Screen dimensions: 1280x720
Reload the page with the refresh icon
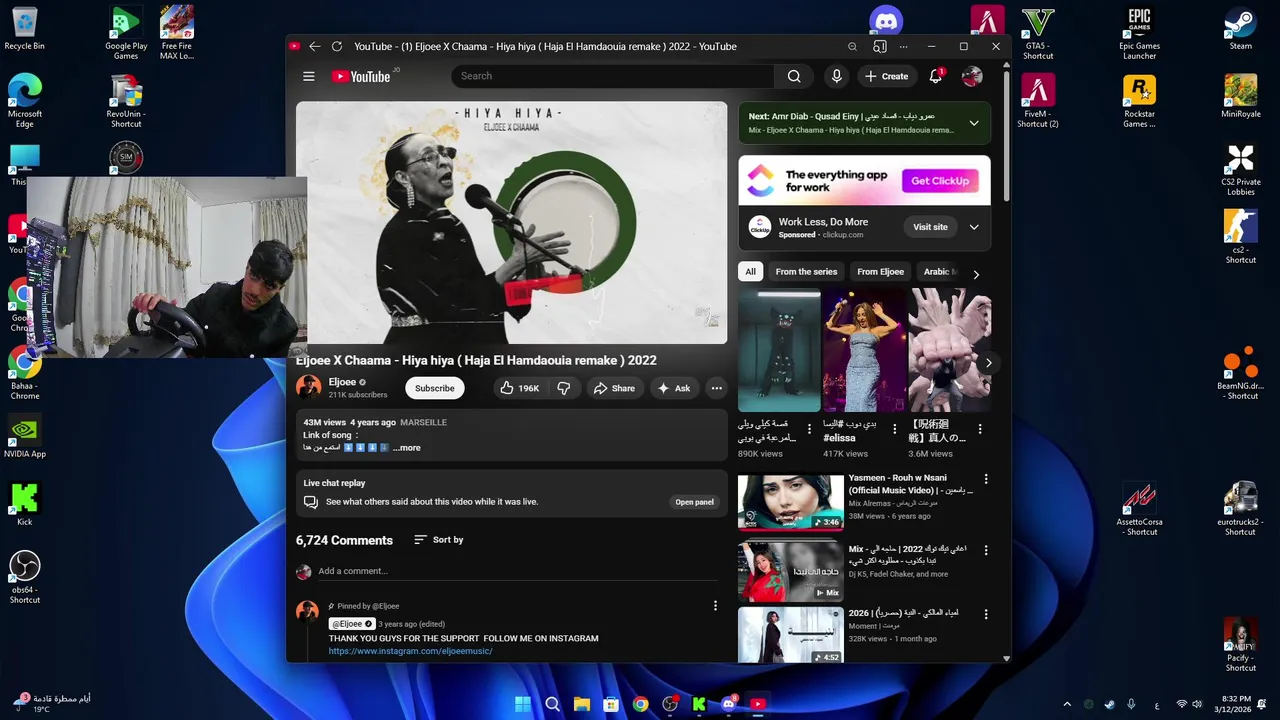[337, 46]
